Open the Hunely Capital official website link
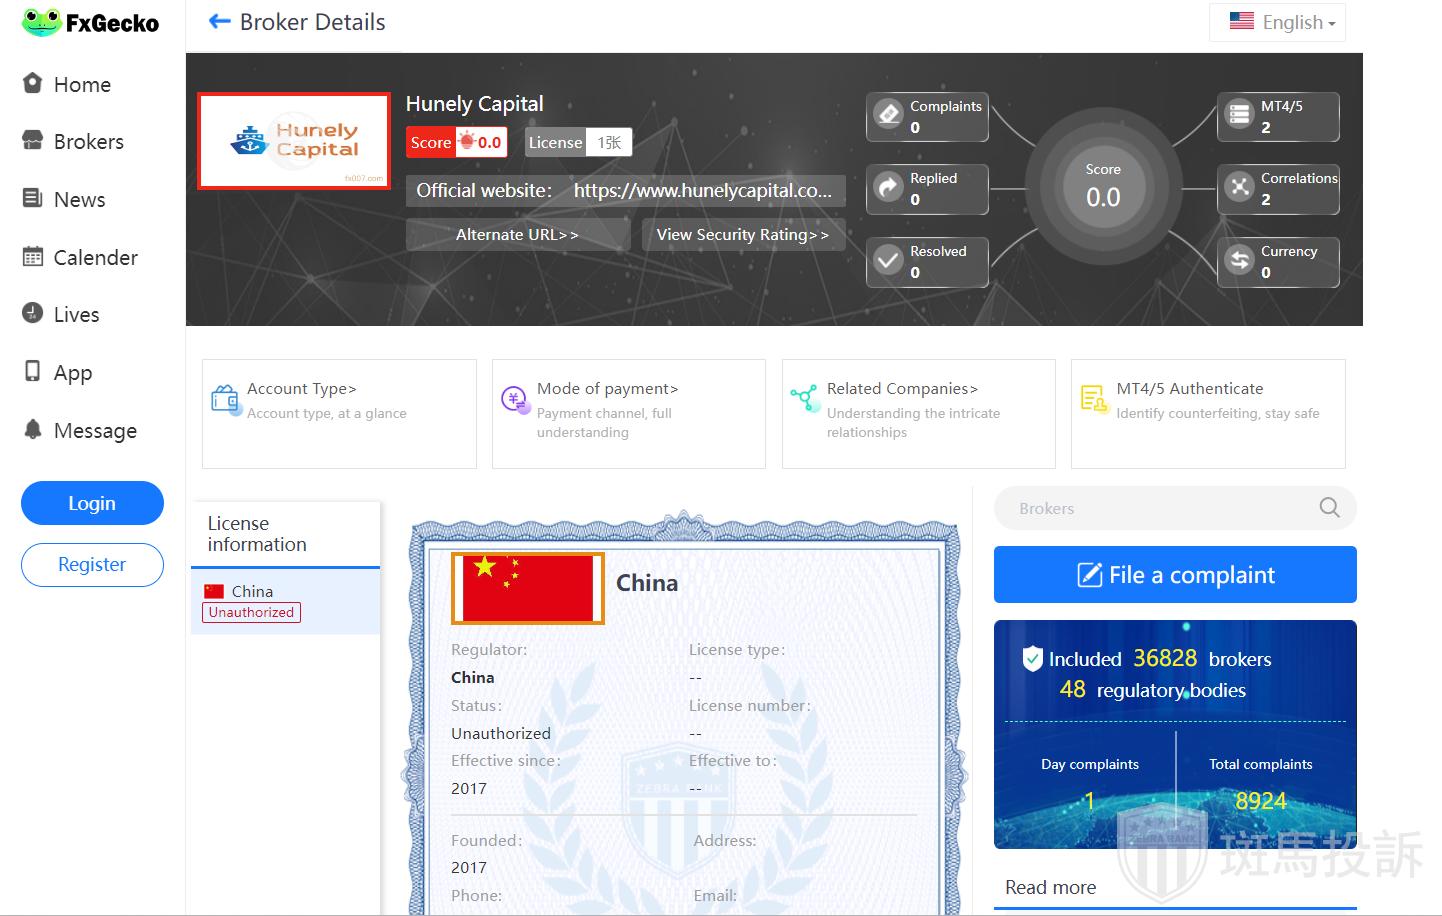This screenshot has height=916, width=1442. (702, 191)
